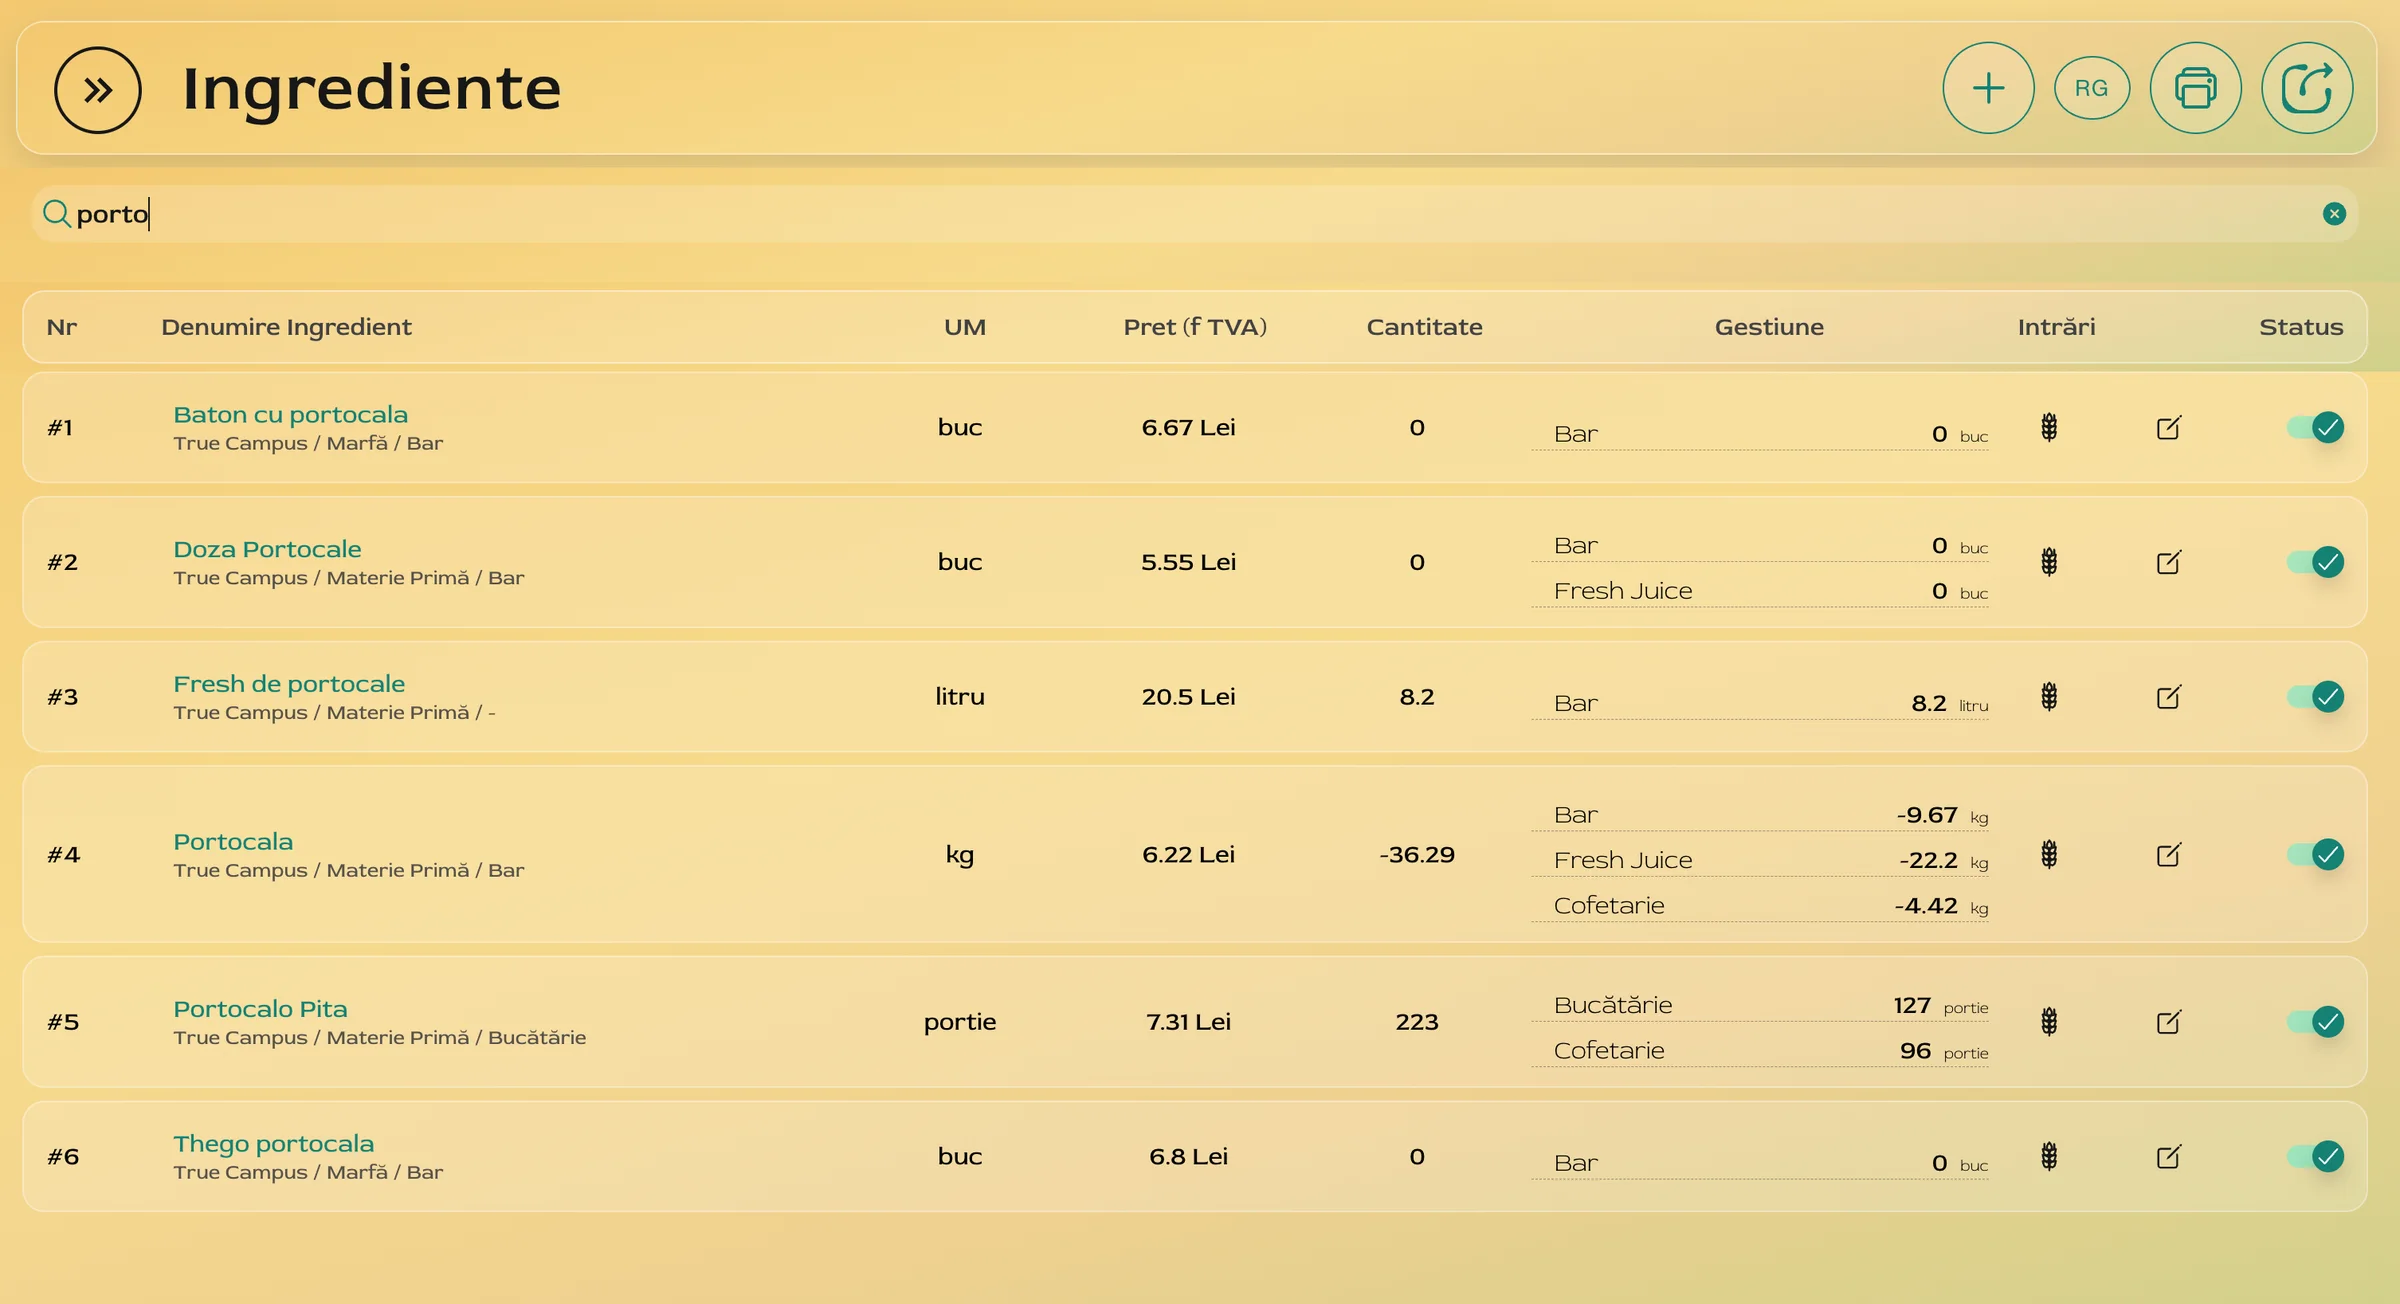The image size is (2400, 1304).
Task: Toggle status for Fresh de portocale
Action: point(2316,697)
